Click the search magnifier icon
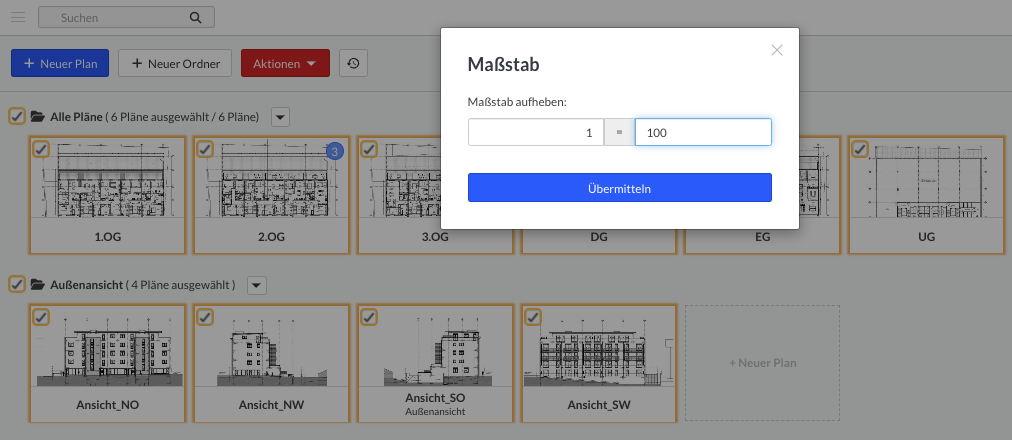1012x440 pixels. click(196, 18)
